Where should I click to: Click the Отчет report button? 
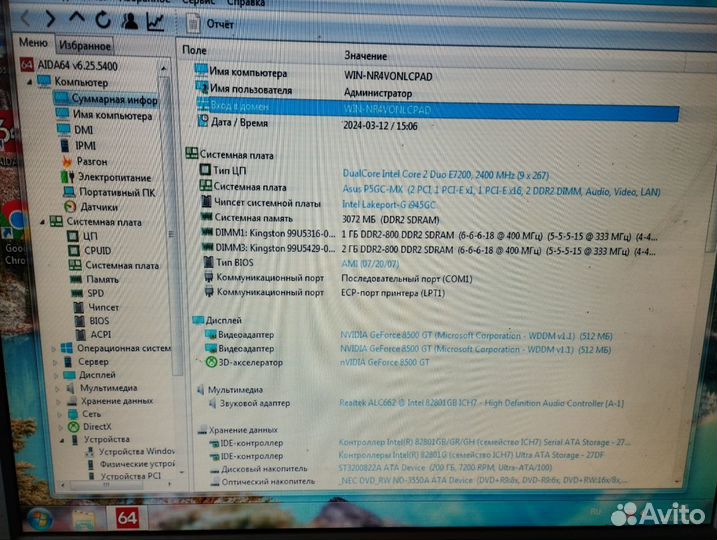click(x=212, y=21)
